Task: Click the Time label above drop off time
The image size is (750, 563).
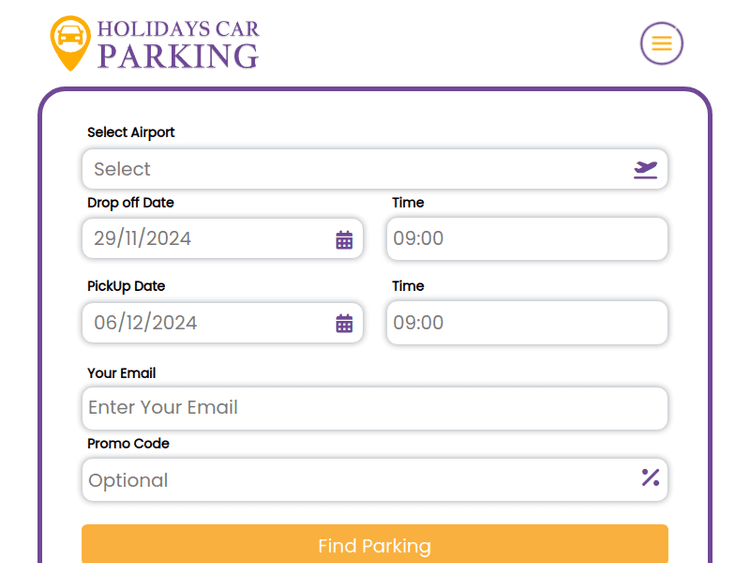Action: [x=408, y=202]
